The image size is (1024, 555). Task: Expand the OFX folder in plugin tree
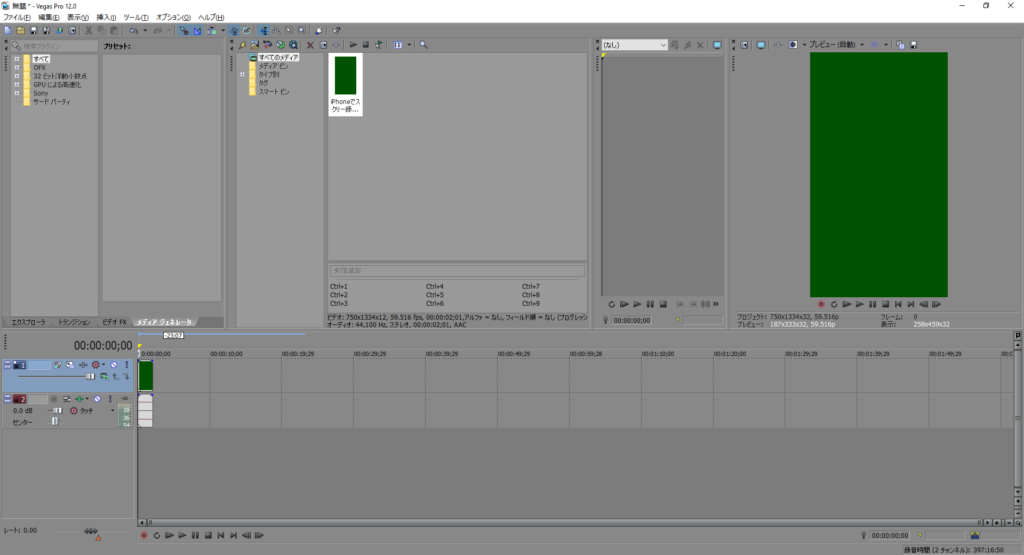[x=17, y=68]
